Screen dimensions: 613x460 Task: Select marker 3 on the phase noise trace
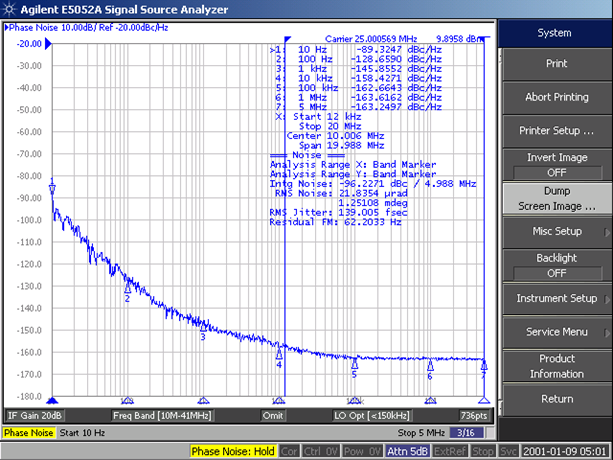[203, 327]
